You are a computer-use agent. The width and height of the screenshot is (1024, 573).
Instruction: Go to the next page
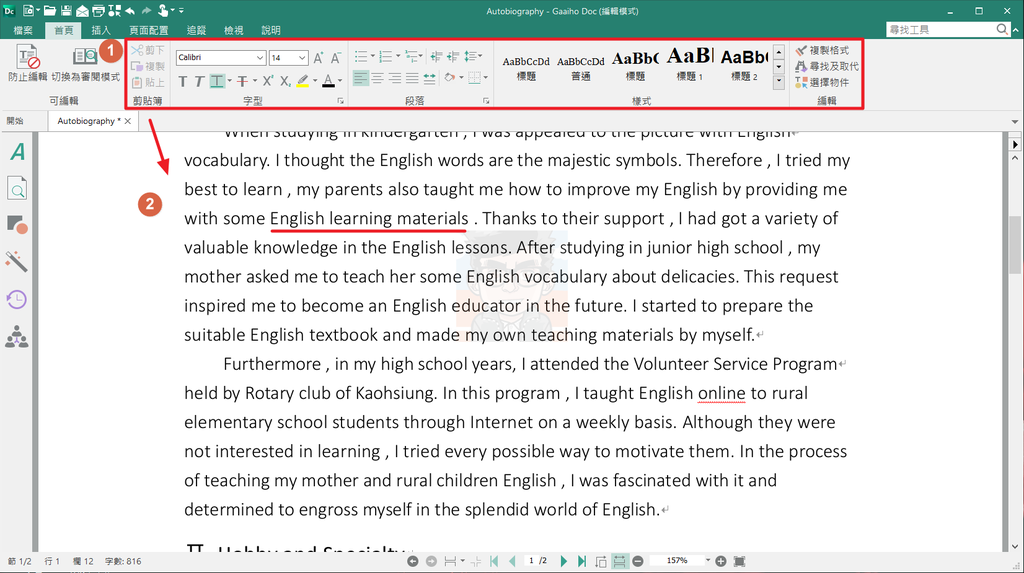[x=564, y=561]
